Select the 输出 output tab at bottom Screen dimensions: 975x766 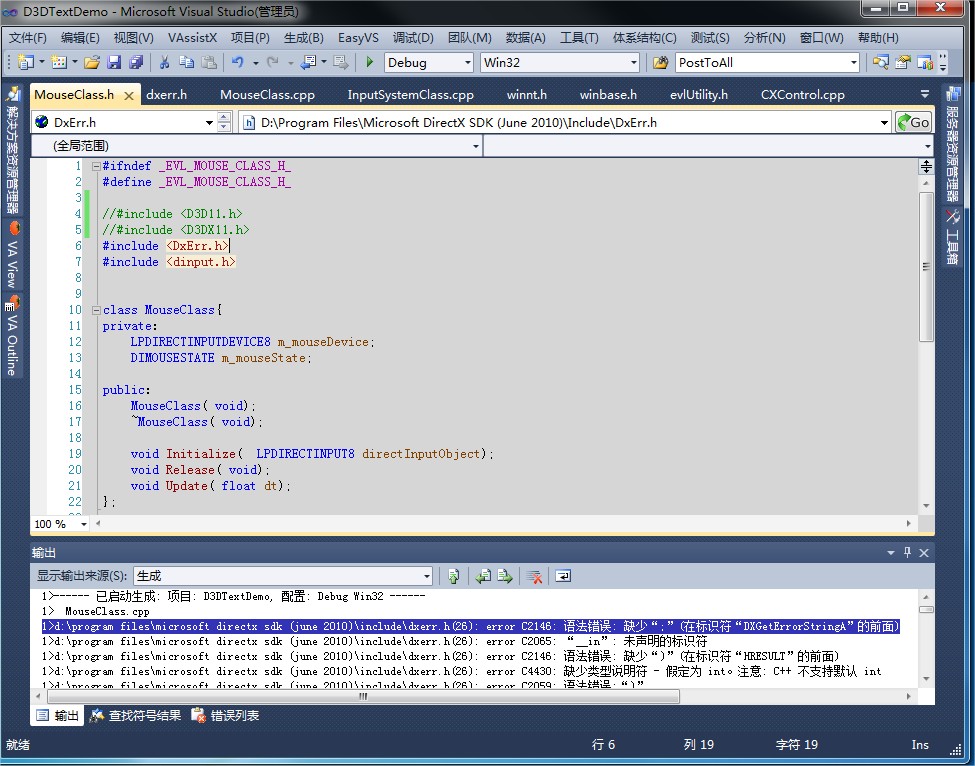(58, 716)
